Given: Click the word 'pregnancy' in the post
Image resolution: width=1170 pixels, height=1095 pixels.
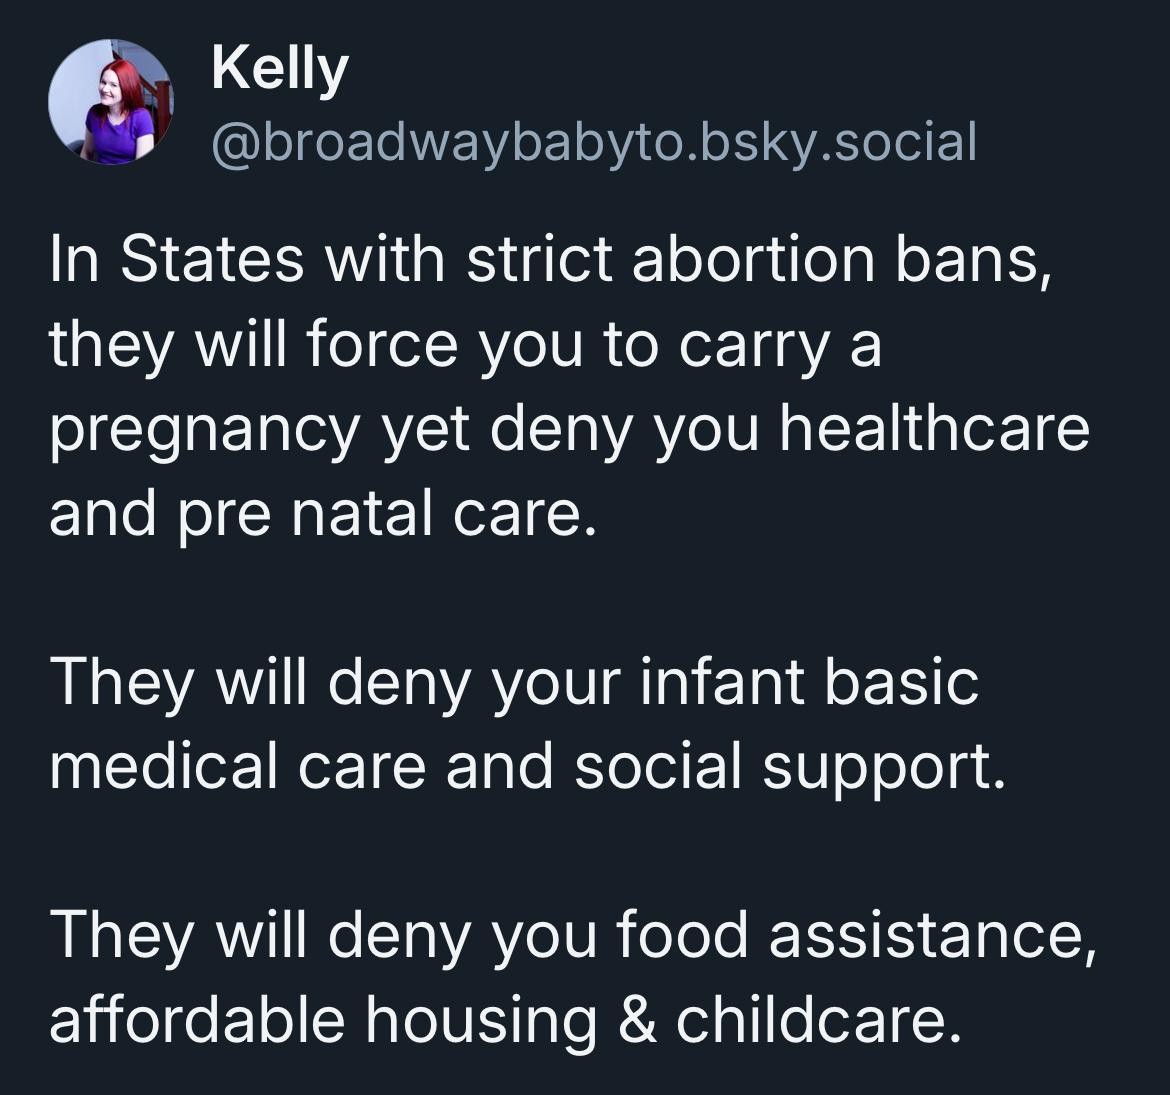Looking at the screenshot, I should [204, 432].
